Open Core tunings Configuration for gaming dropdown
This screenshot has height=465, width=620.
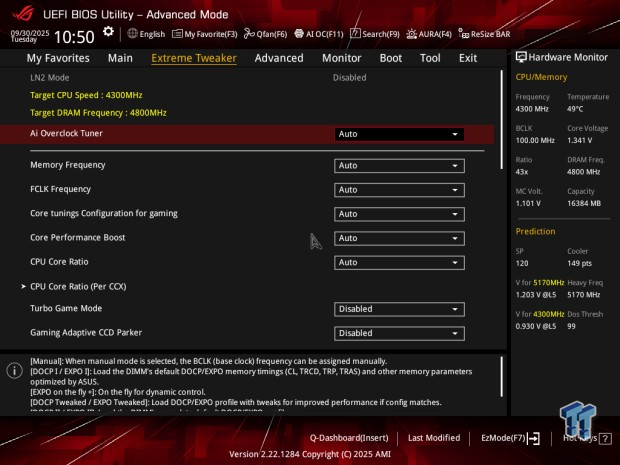pyautogui.click(x=399, y=214)
